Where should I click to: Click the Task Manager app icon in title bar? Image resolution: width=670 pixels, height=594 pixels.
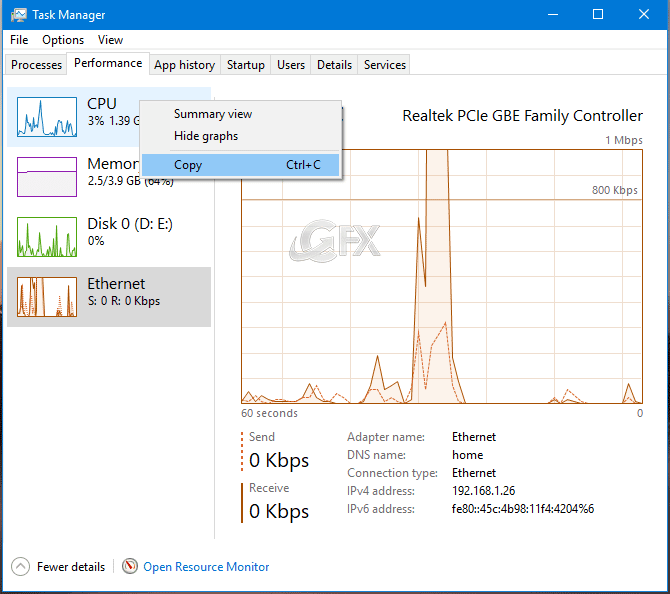[19, 15]
